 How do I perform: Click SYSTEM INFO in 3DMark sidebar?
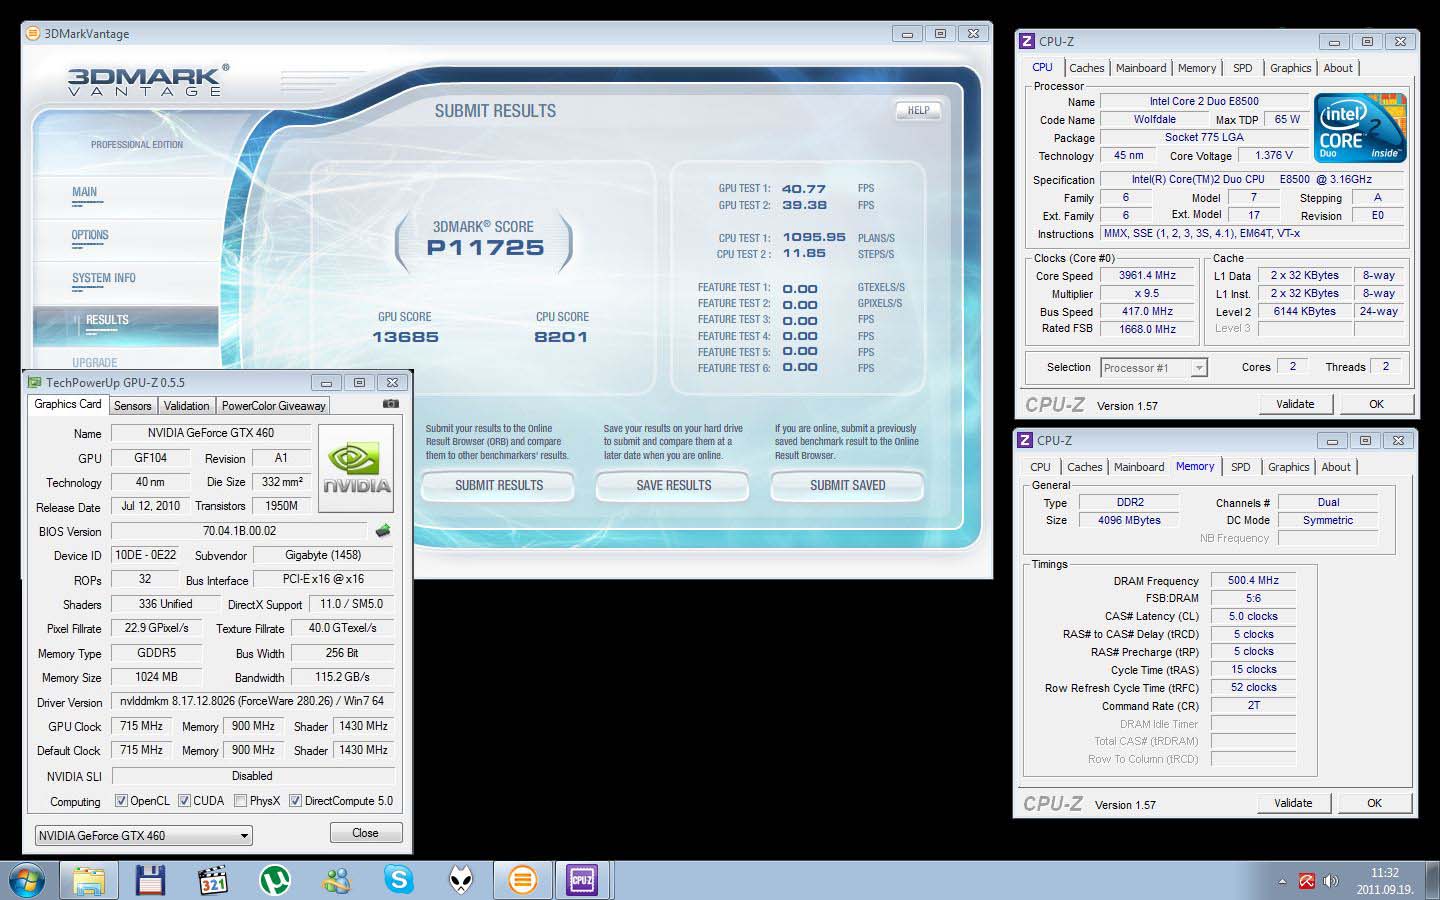[103, 278]
